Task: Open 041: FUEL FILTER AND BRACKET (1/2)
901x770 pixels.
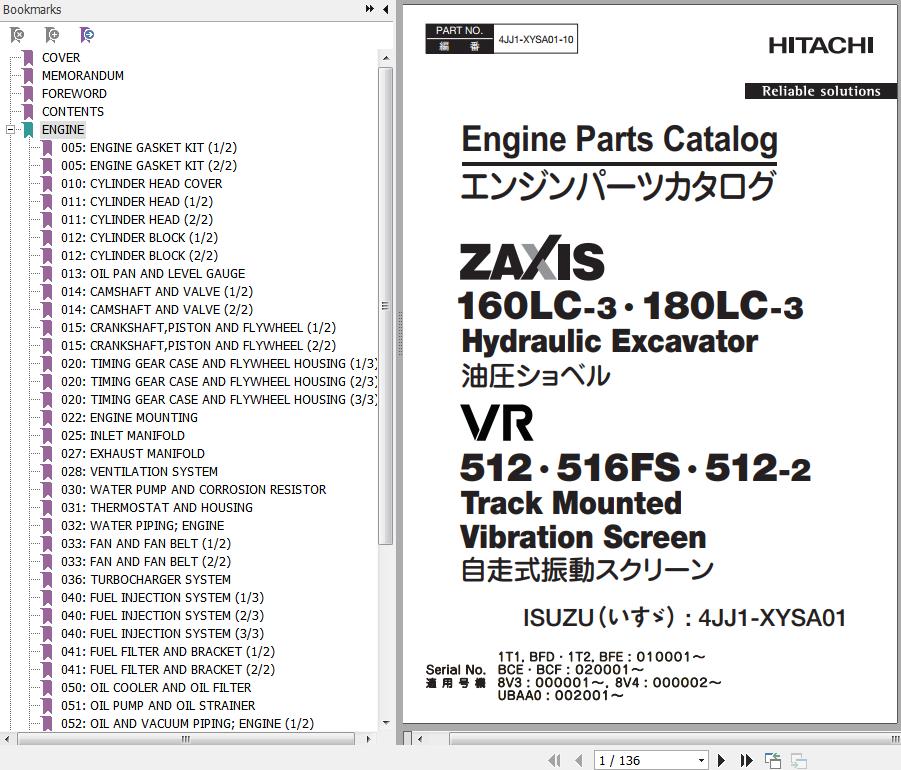Action: point(168,651)
